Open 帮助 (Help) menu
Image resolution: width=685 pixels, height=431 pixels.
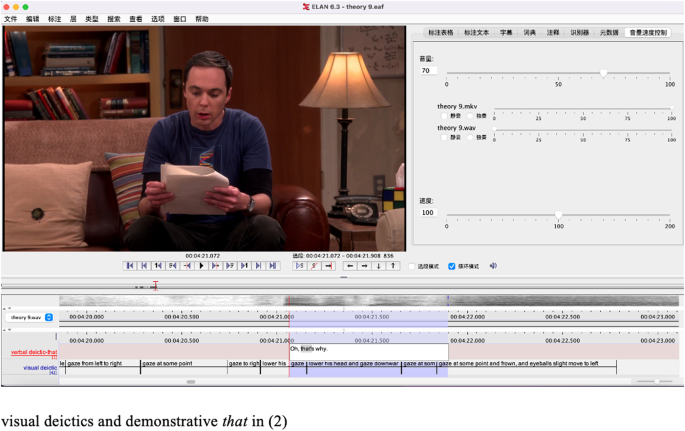tap(202, 19)
